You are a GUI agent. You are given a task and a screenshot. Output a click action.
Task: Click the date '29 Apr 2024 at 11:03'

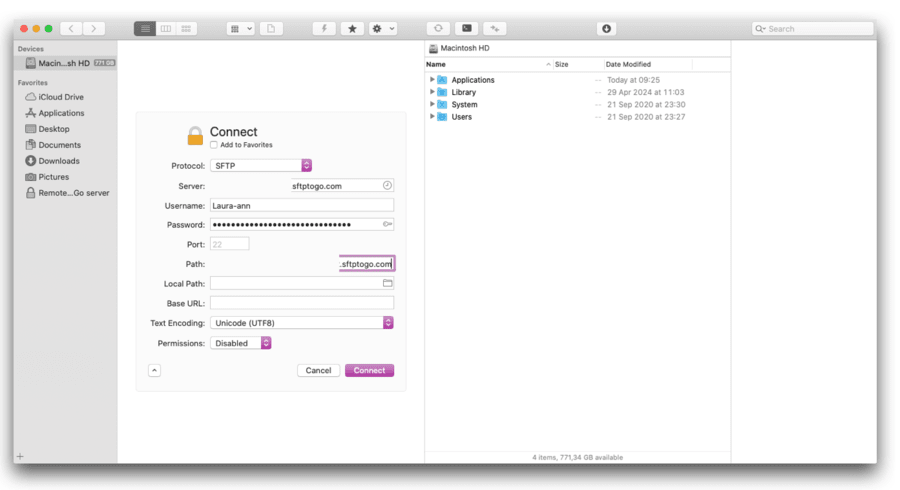tap(645, 92)
